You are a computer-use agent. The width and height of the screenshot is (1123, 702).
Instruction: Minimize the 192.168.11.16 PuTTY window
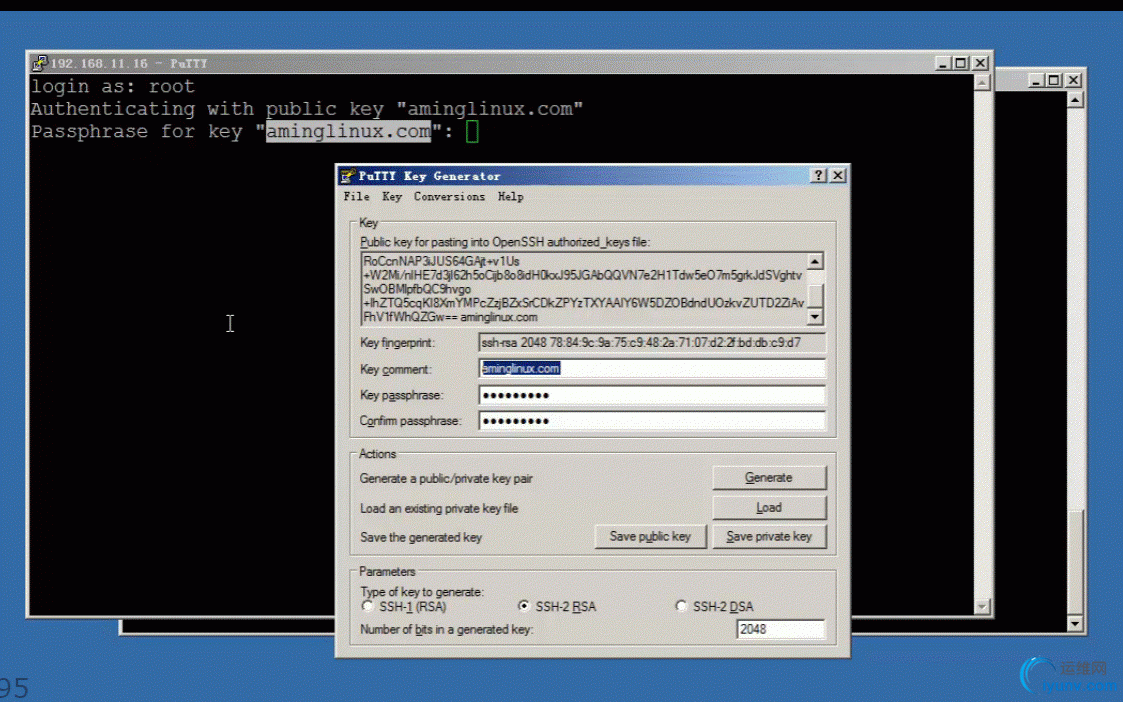click(x=943, y=63)
